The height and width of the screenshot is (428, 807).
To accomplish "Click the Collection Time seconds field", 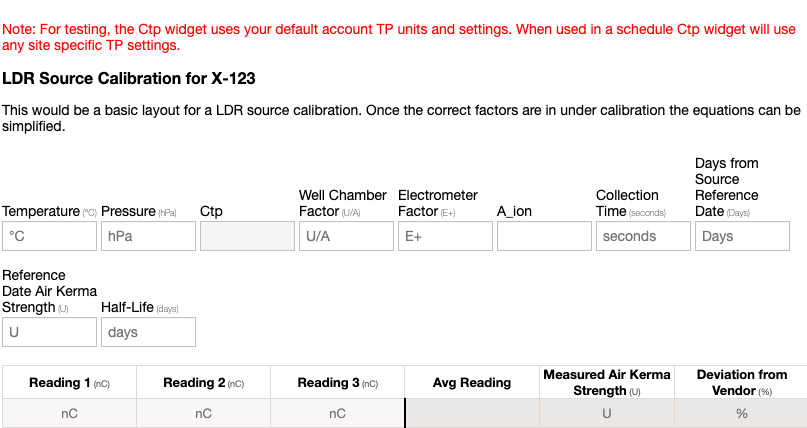I will point(643,236).
